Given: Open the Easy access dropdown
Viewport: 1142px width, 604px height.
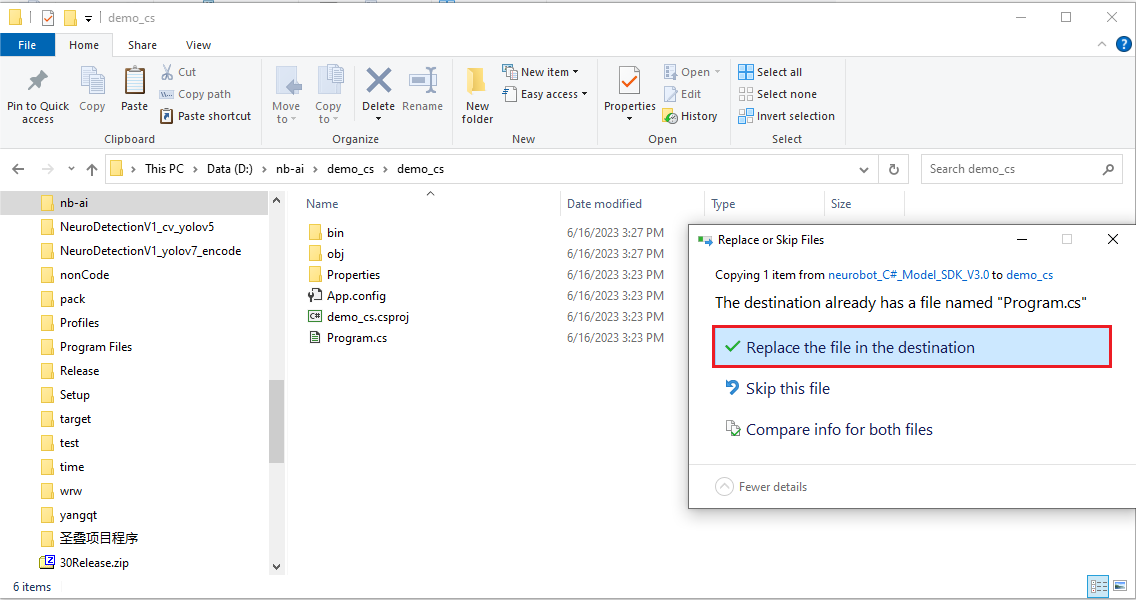Looking at the screenshot, I should pos(545,94).
